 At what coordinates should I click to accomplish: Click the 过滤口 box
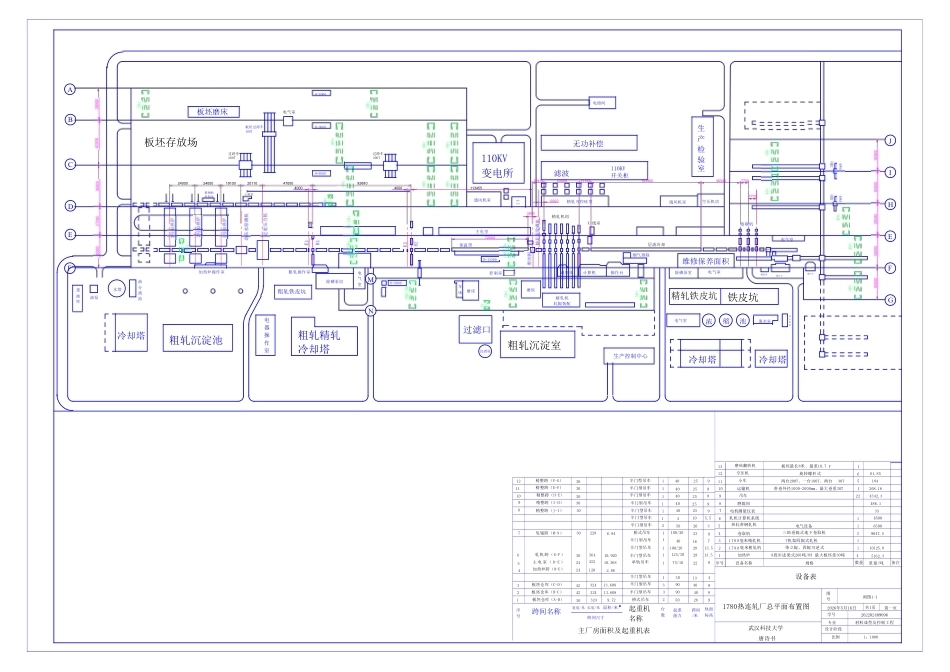(476, 330)
